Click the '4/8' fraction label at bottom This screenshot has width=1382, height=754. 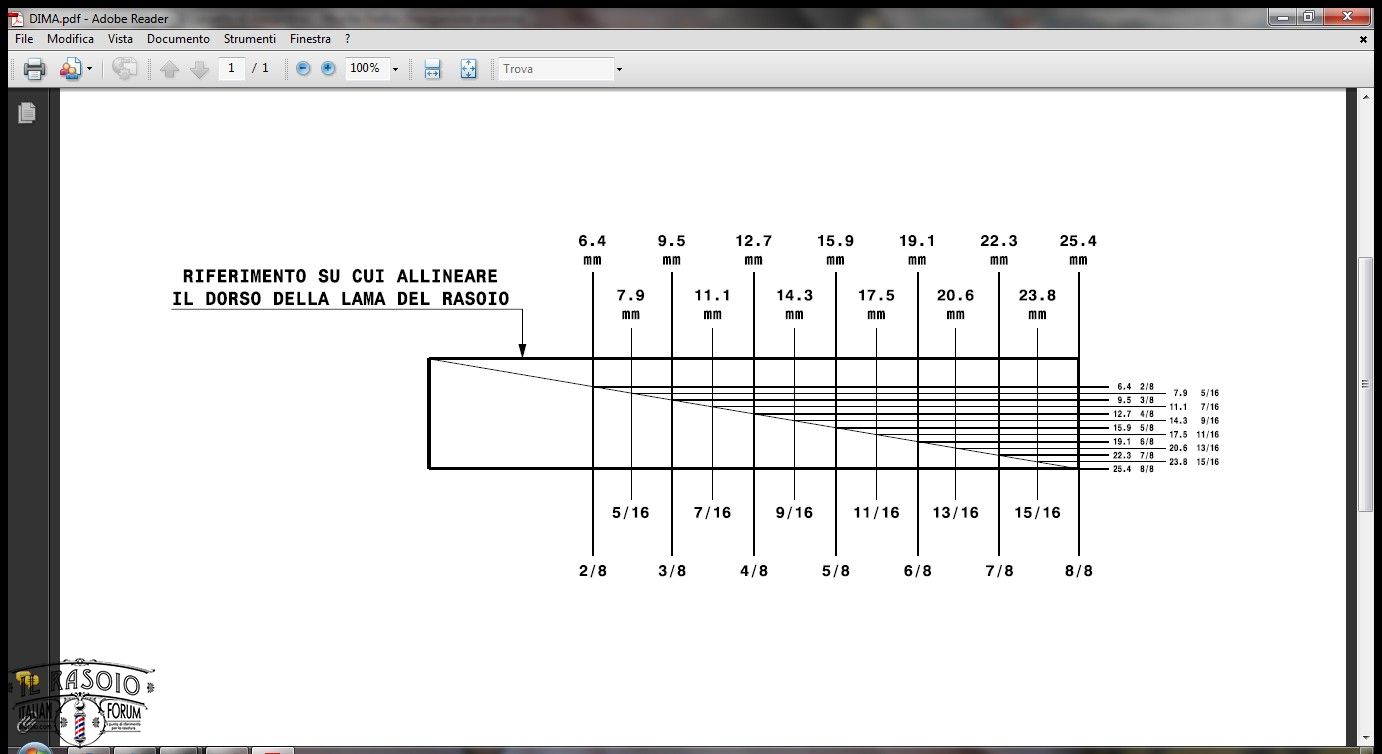754,571
